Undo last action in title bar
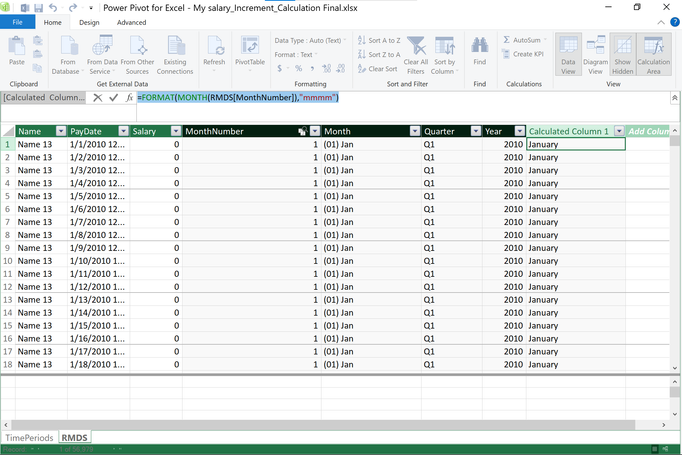 point(53,8)
